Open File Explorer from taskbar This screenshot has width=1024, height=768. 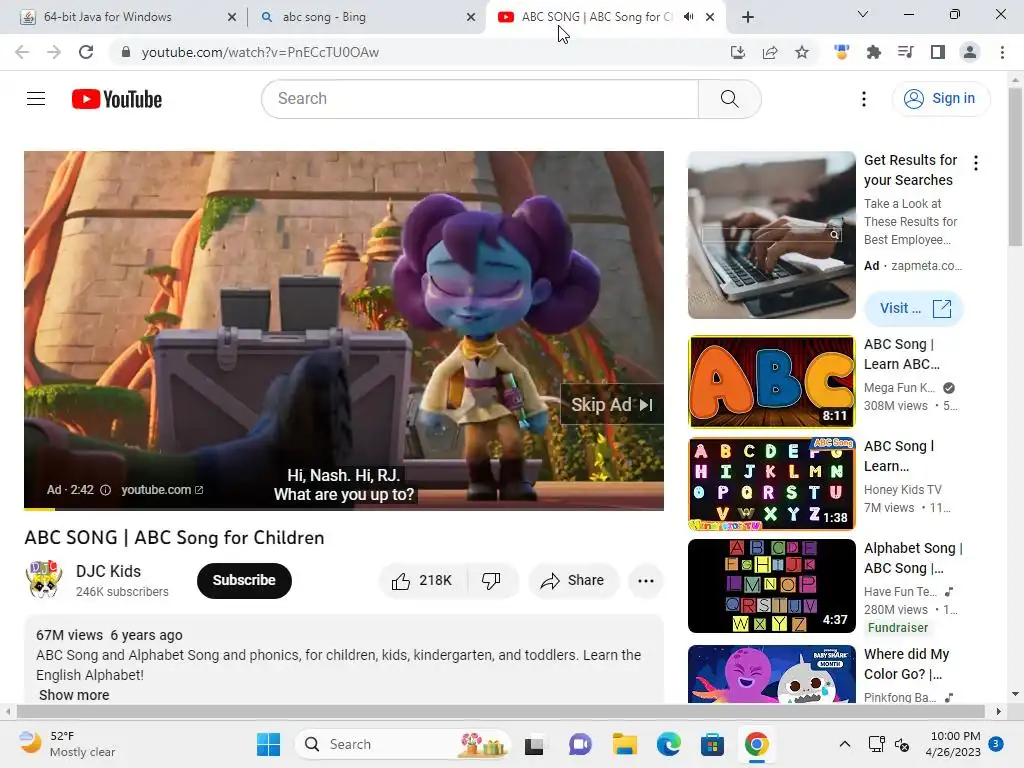tap(624, 744)
